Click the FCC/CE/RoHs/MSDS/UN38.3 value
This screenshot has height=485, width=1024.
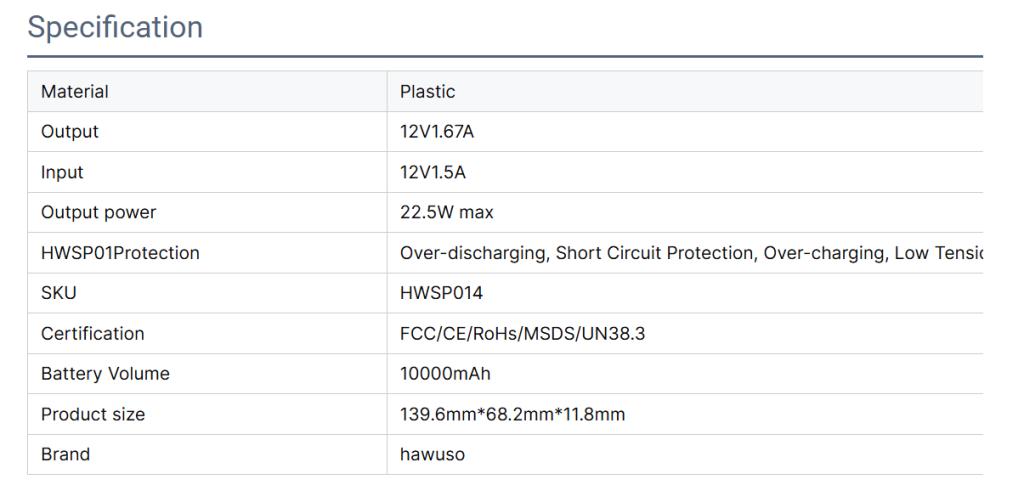click(522, 334)
